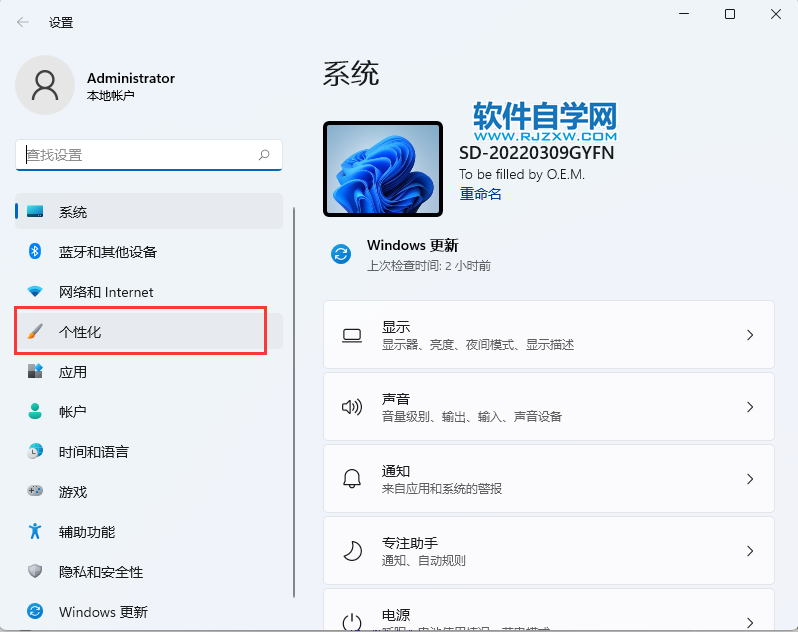Click the sidebar vertical scrollbar
The height and width of the screenshot is (632, 798).
294,400
